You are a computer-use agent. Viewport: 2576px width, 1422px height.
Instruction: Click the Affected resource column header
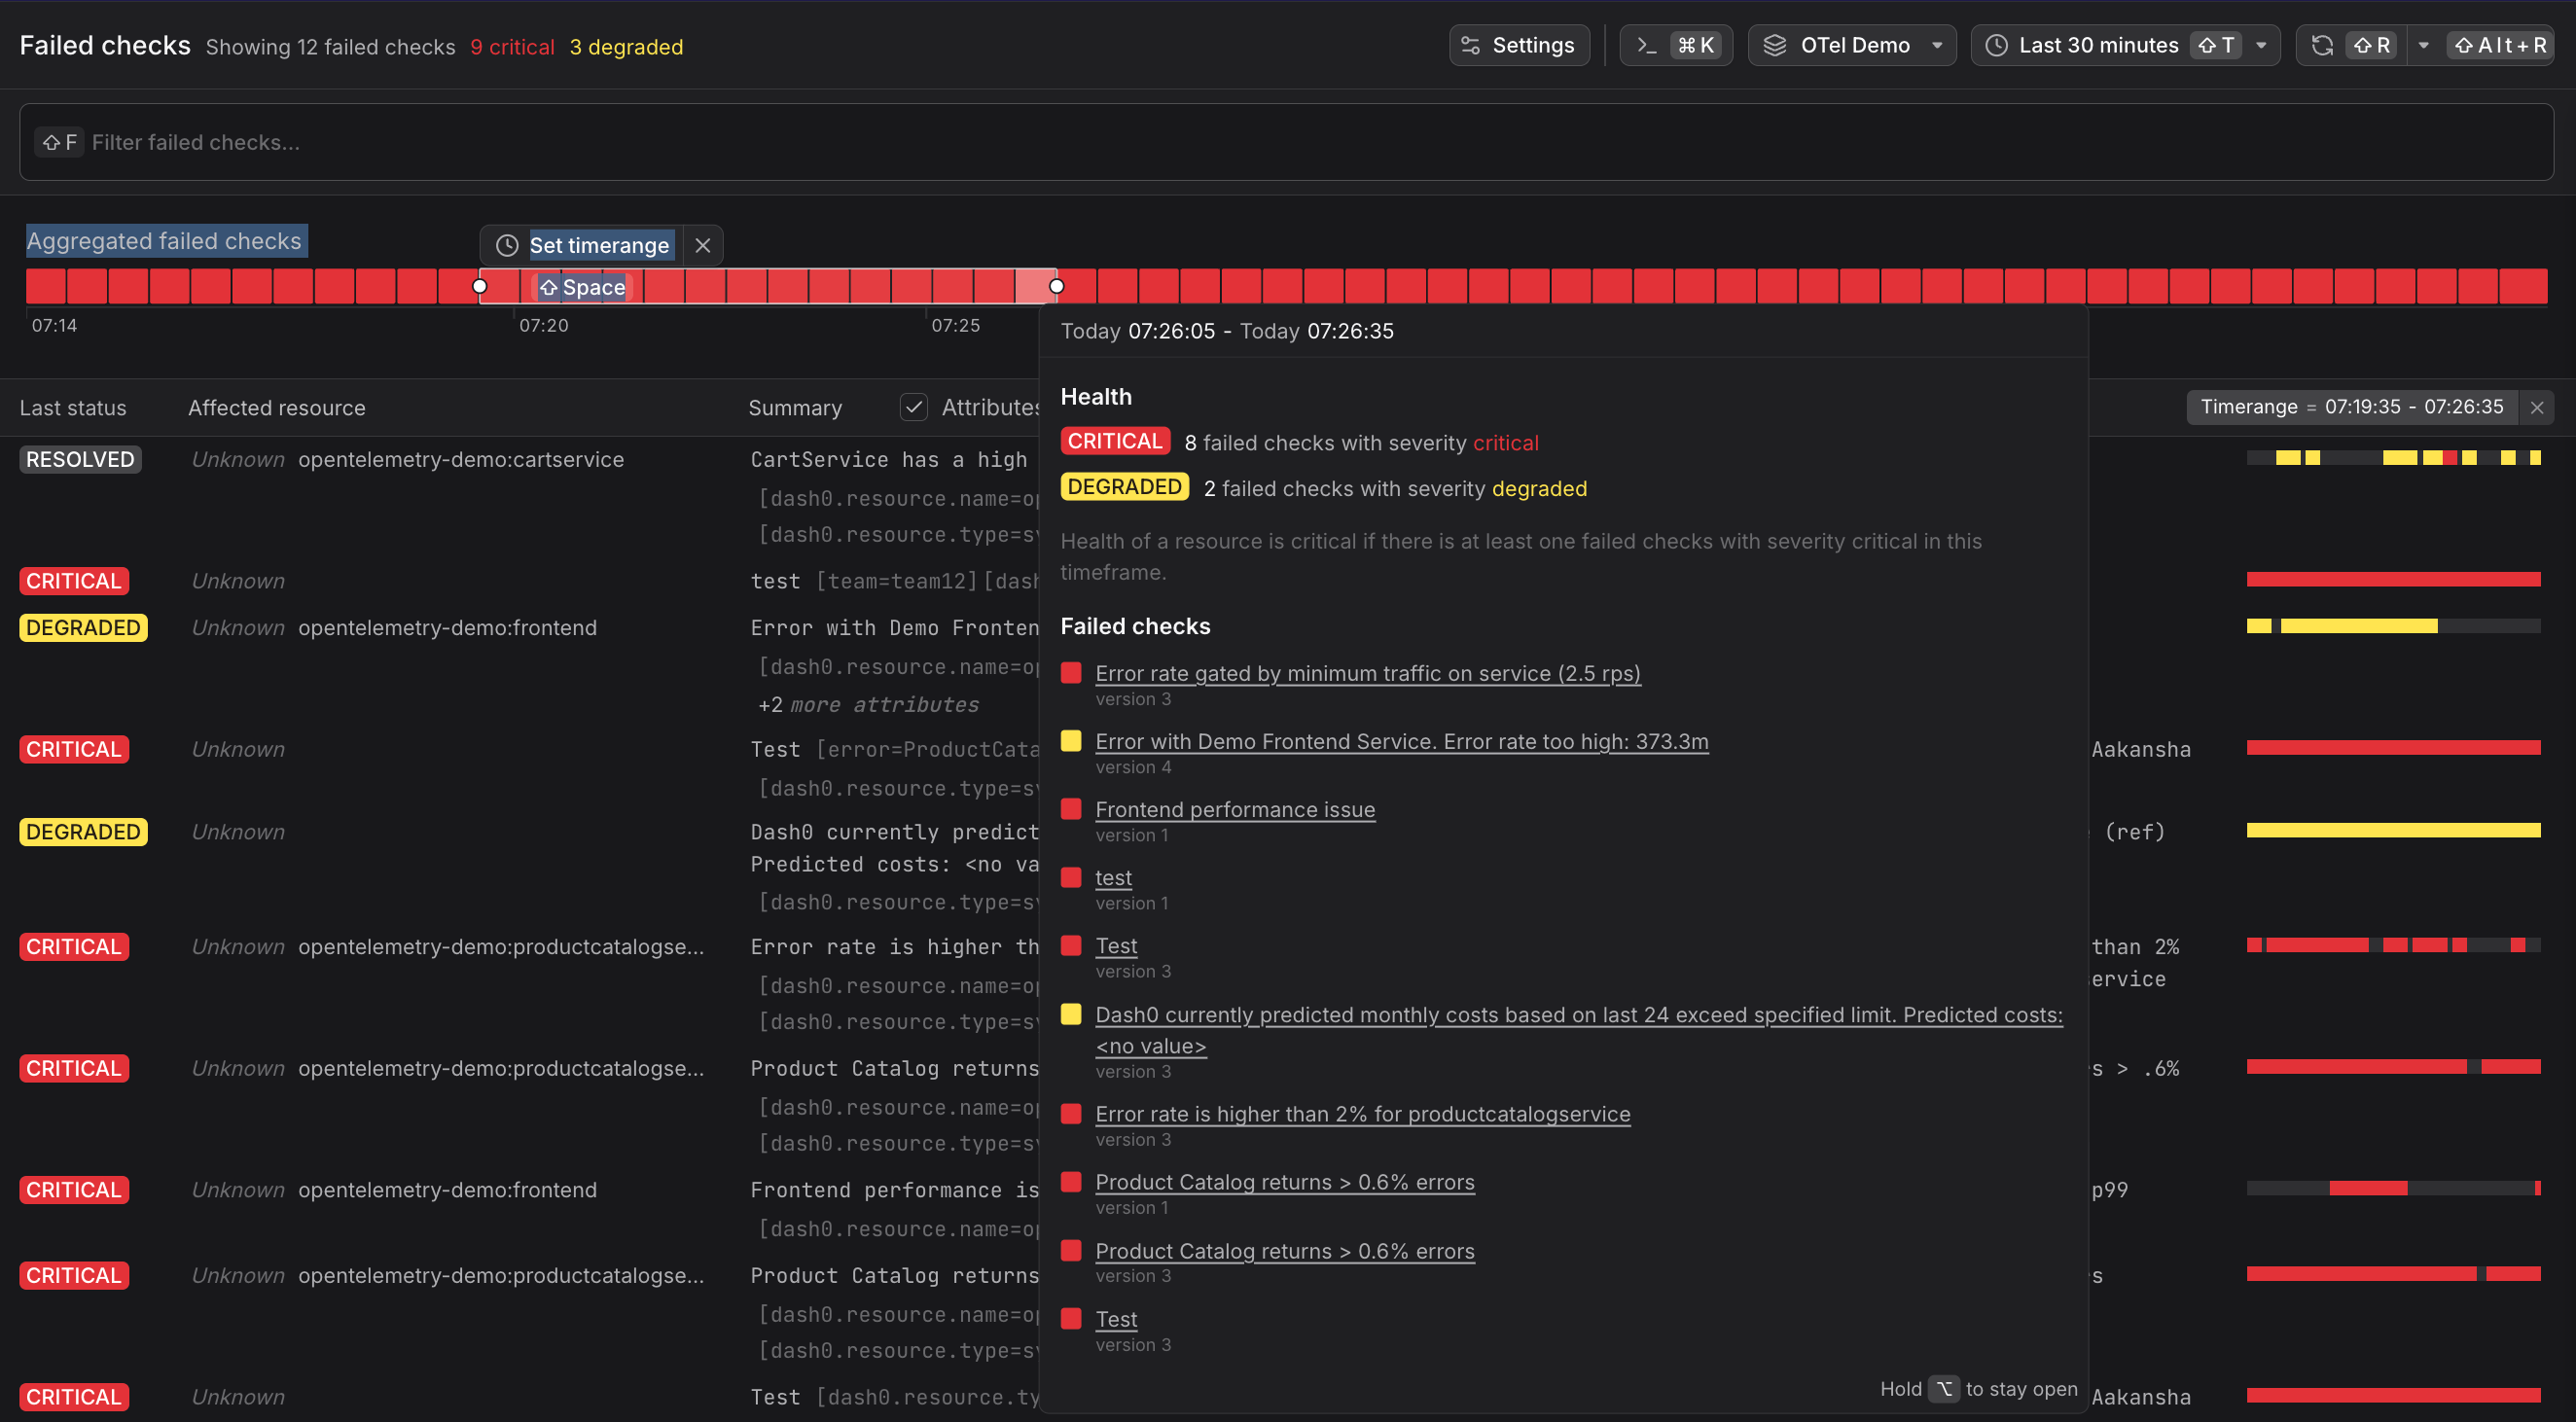[x=277, y=408]
